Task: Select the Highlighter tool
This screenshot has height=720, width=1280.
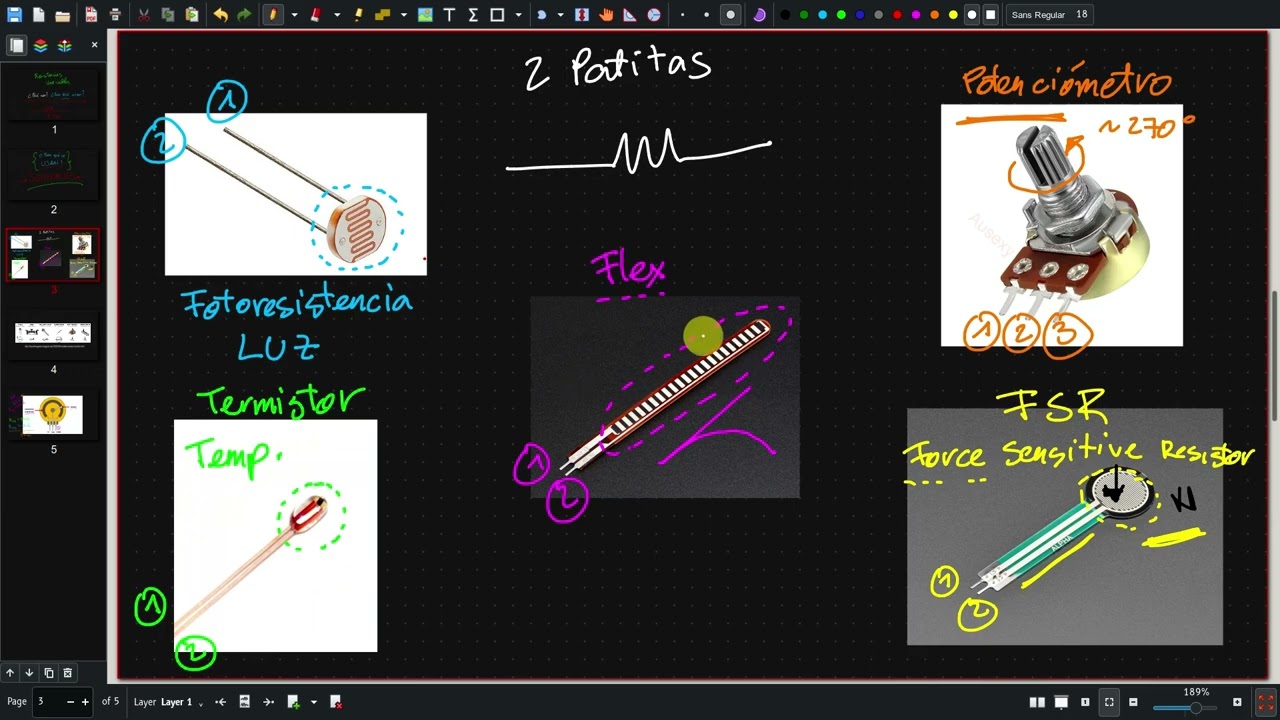Action: (358, 15)
